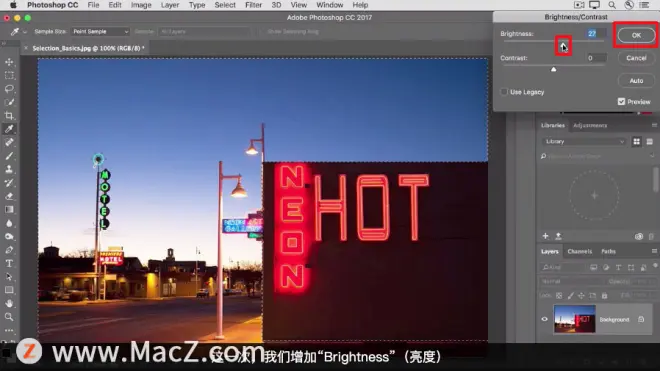This screenshot has width=660, height=371.
Task: Click the add content plus icon in Libraries
Action: [x=546, y=236]
